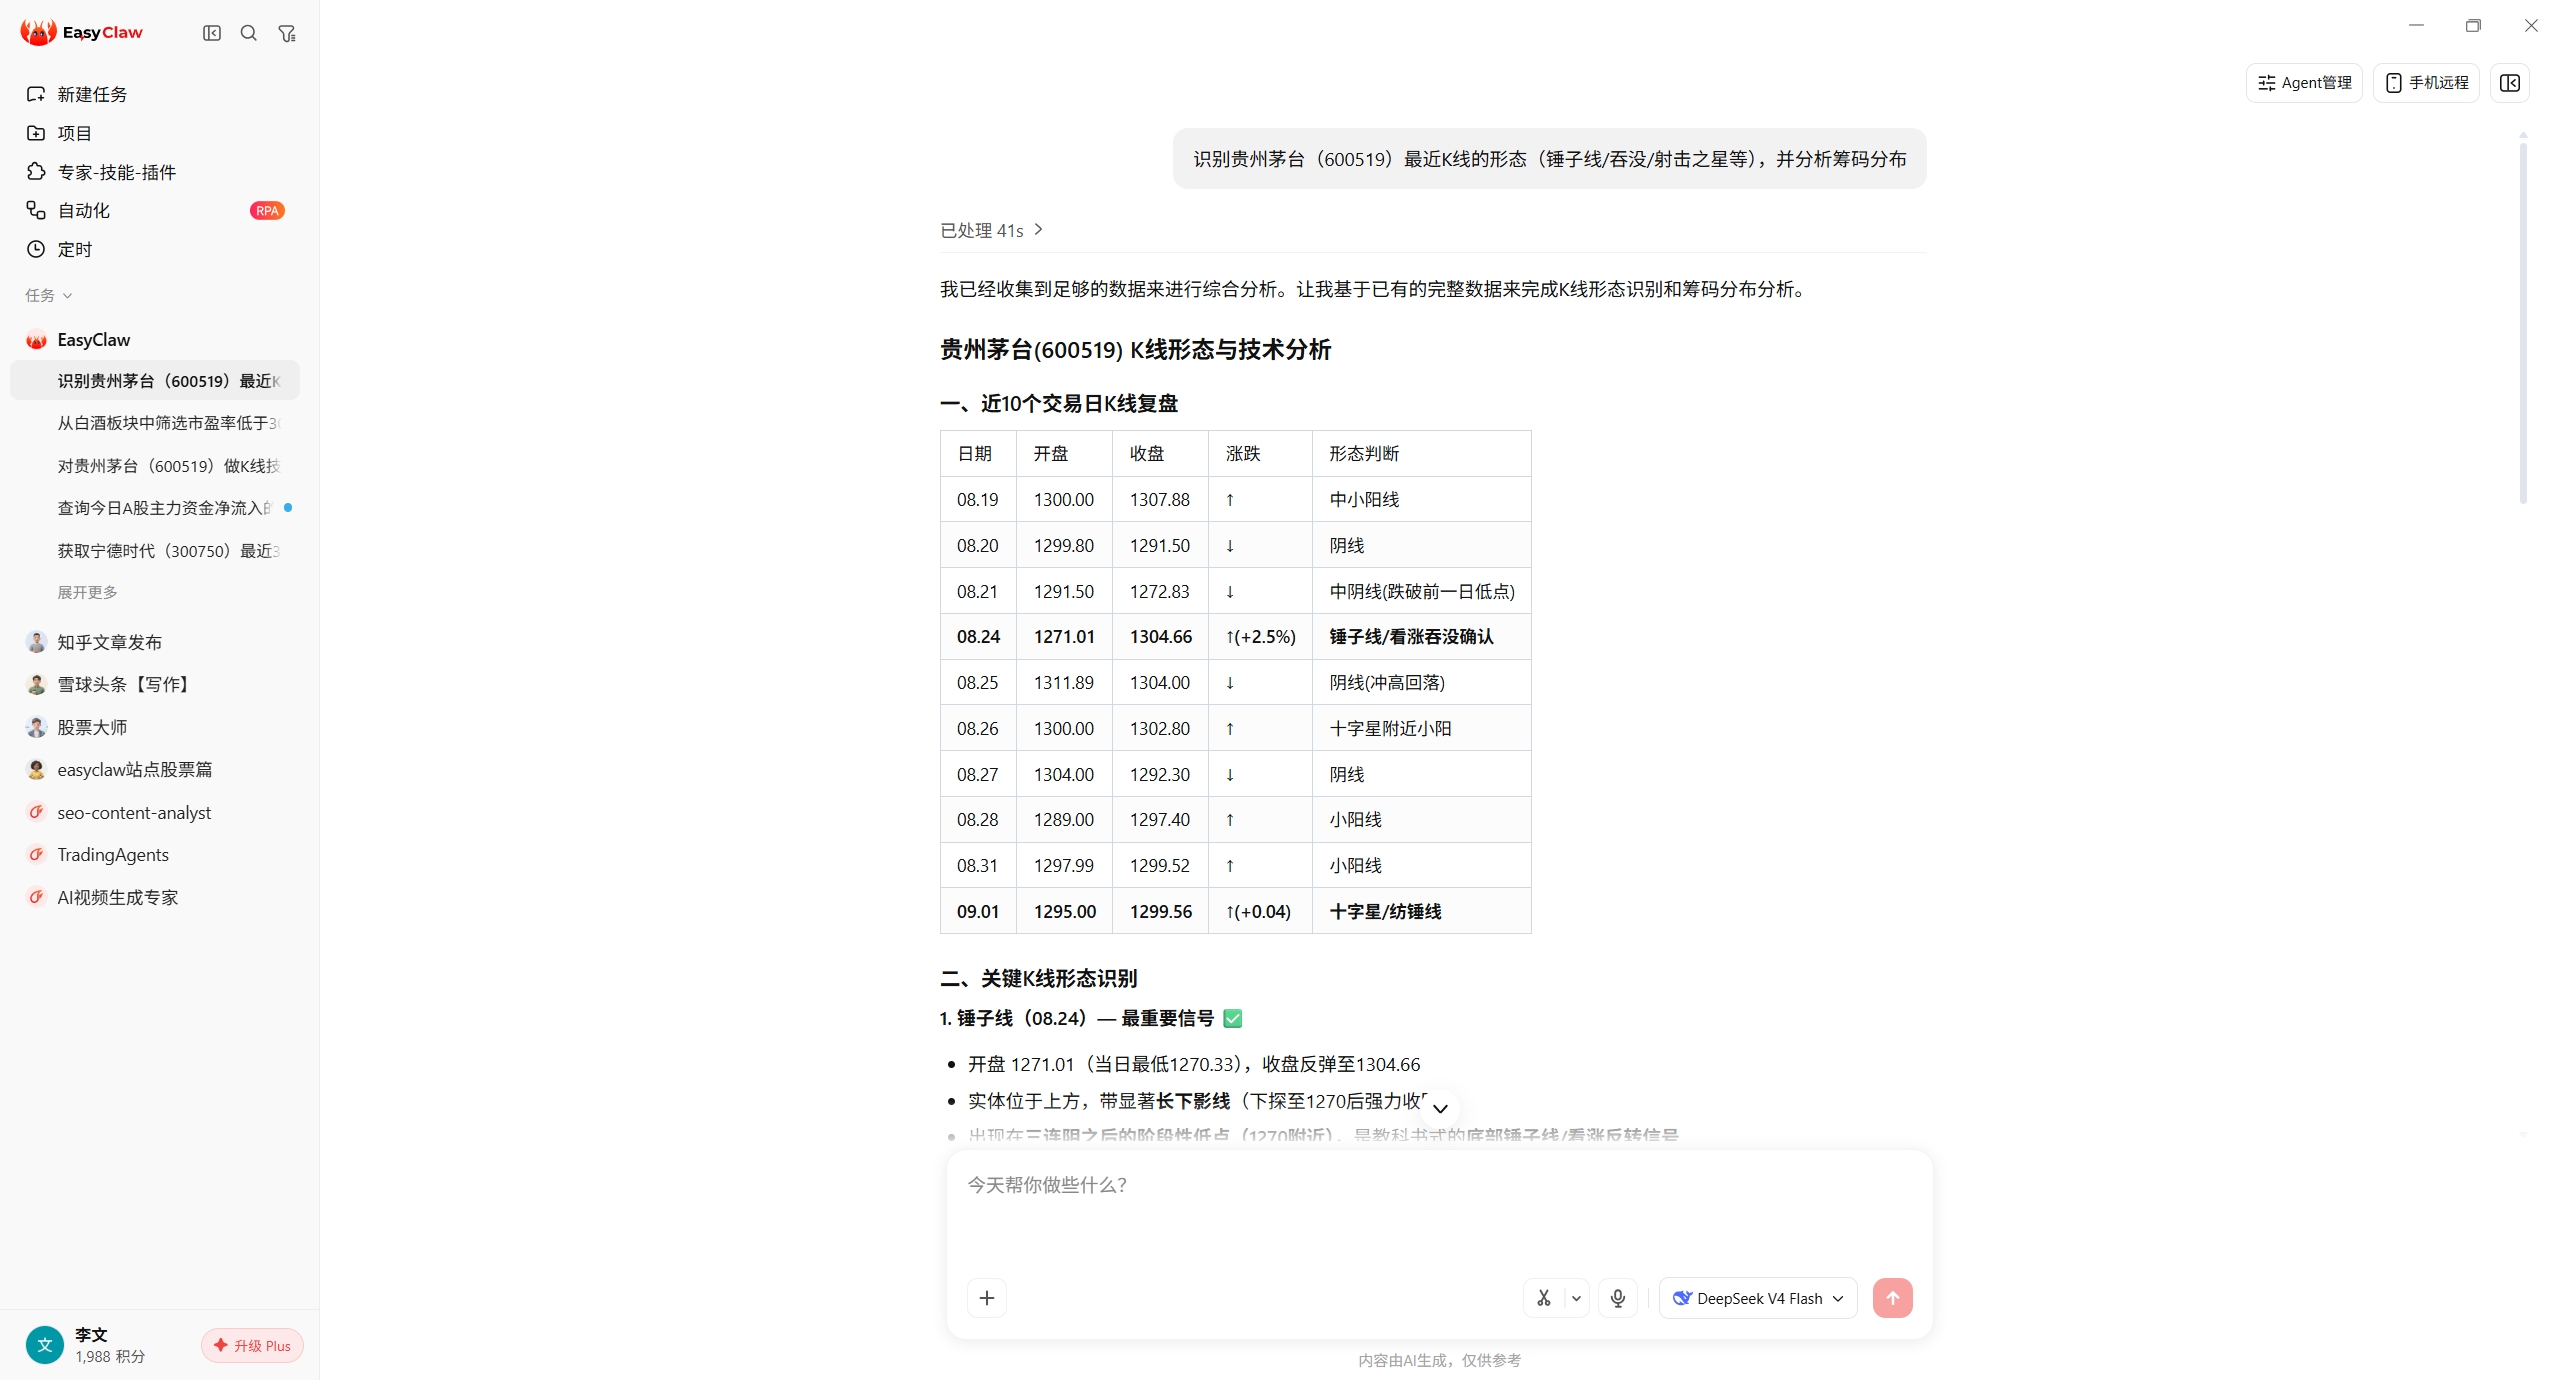Viewport: 2560px width, 1380px height.
Task: Click the user message bubble text
Action: tap(1549, 159)
